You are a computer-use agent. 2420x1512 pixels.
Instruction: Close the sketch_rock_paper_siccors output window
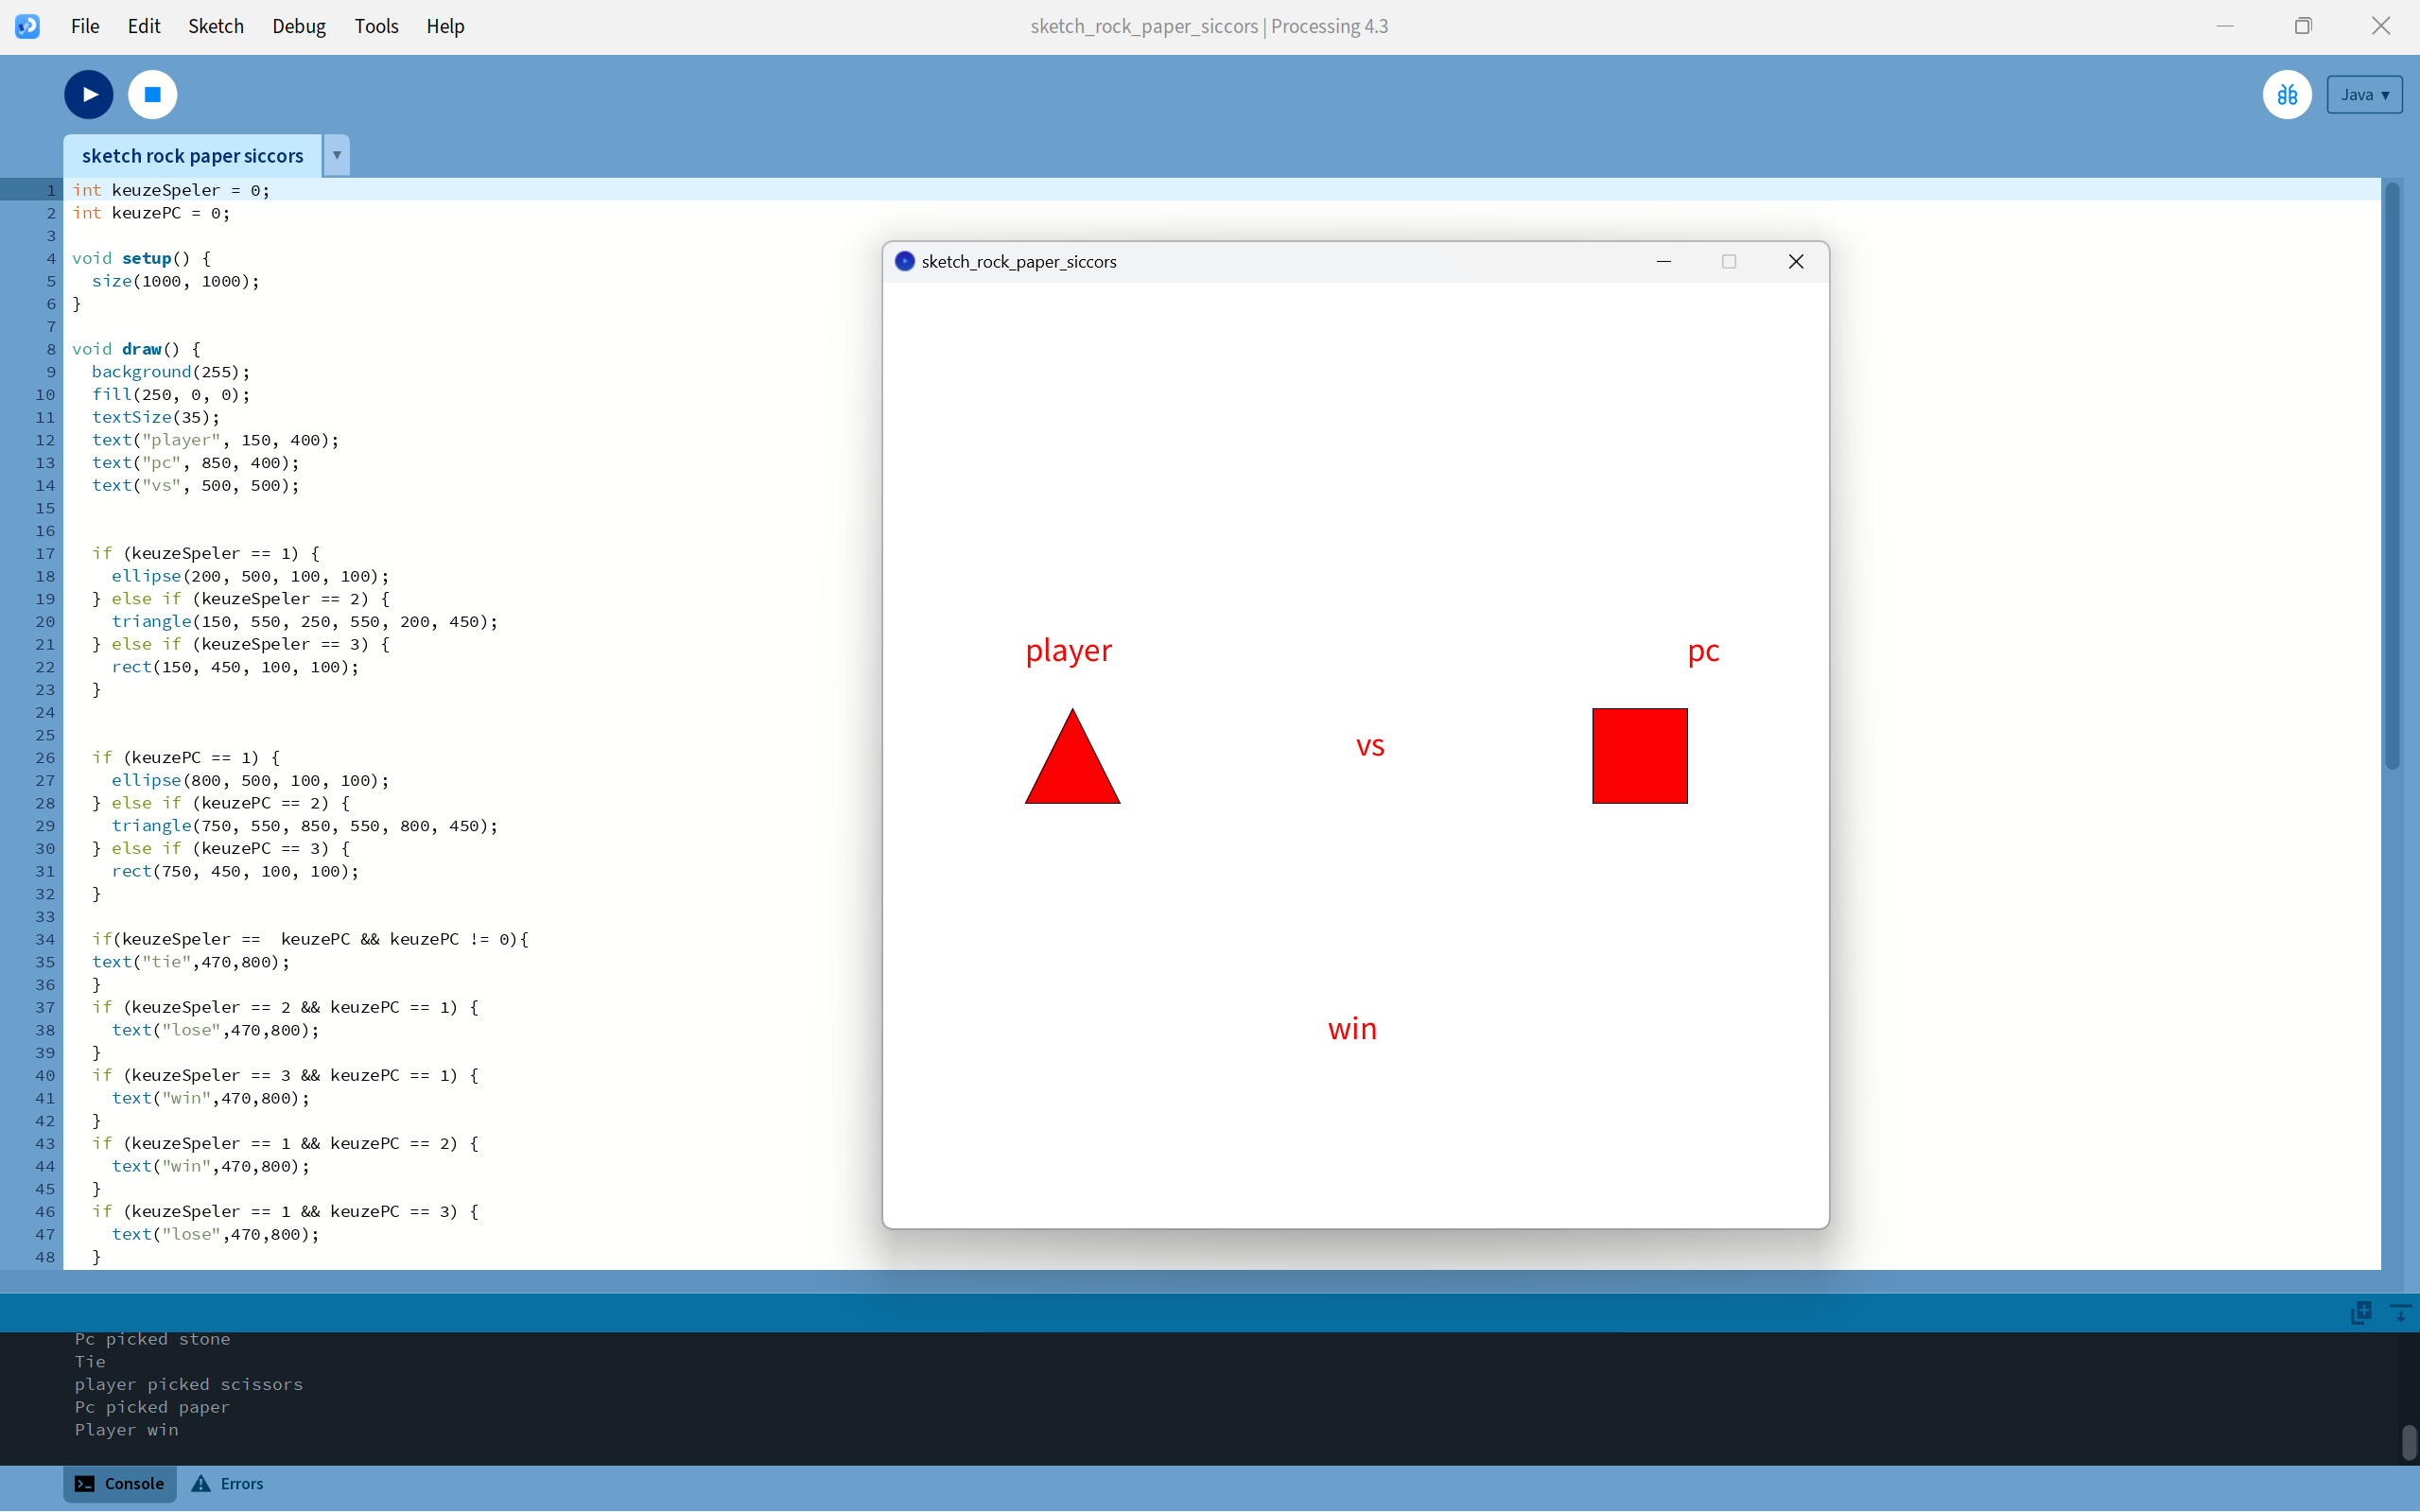point(1795,262)
